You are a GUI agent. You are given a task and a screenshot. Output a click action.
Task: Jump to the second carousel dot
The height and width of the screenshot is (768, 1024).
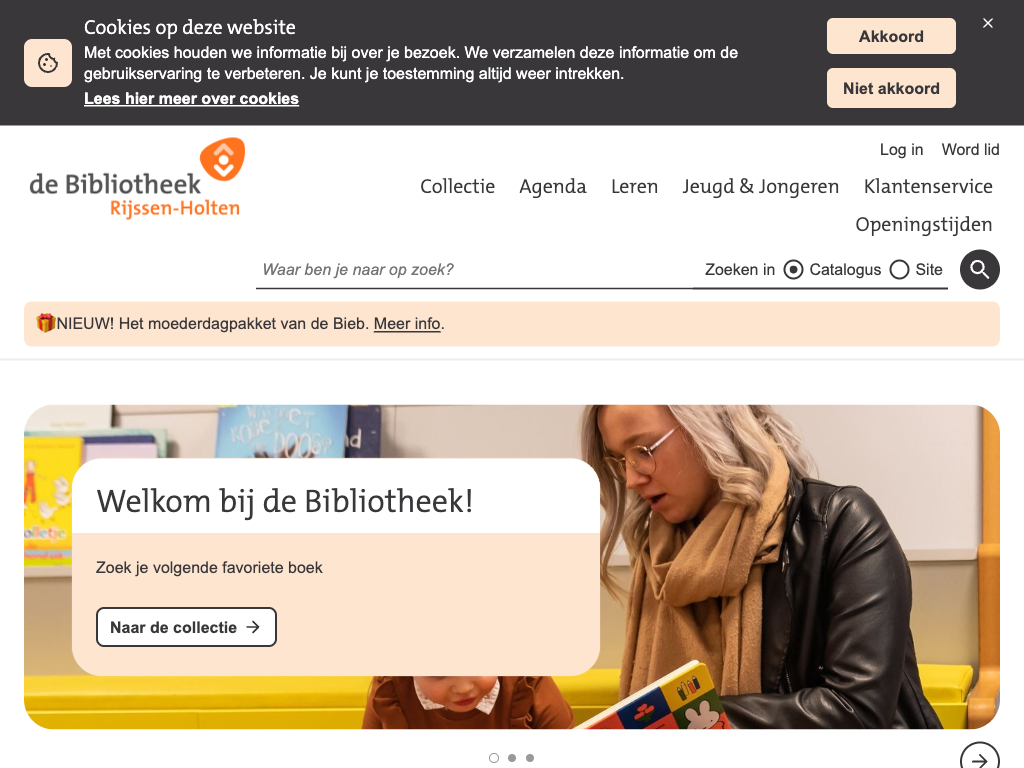point(512,758)
